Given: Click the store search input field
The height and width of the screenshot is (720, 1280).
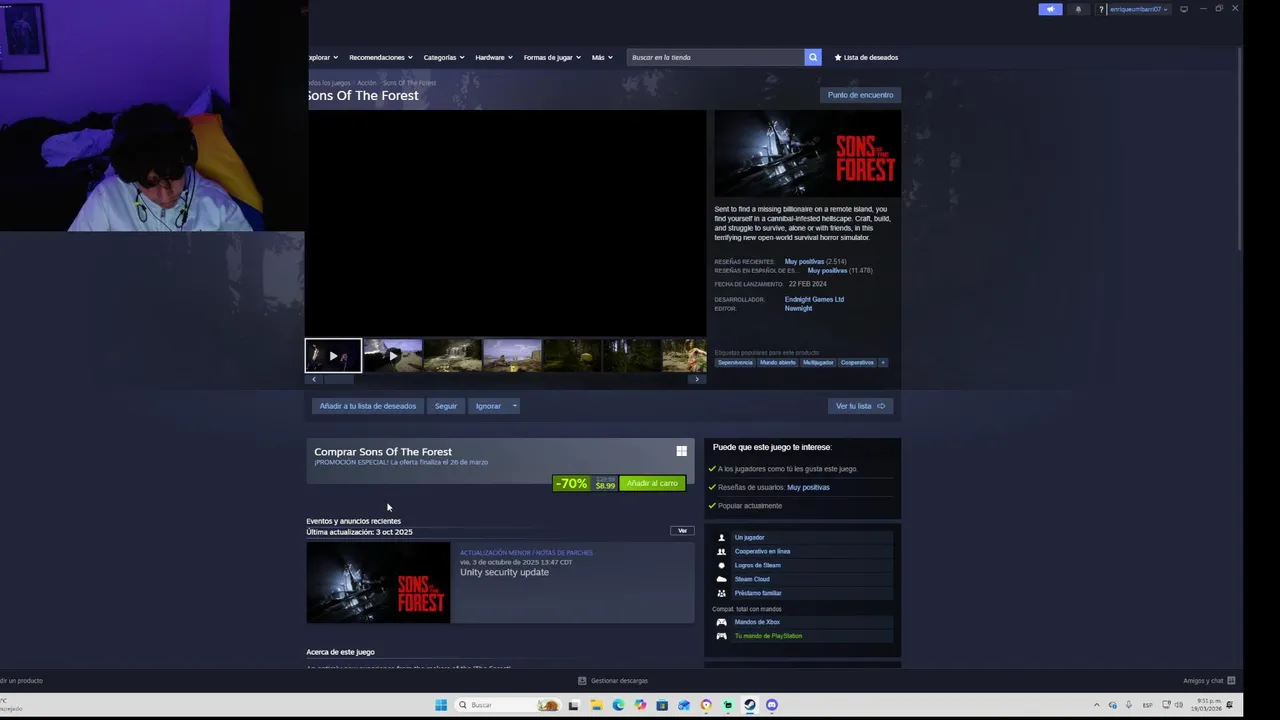Looking at the screenshot, I should [715, 57].
